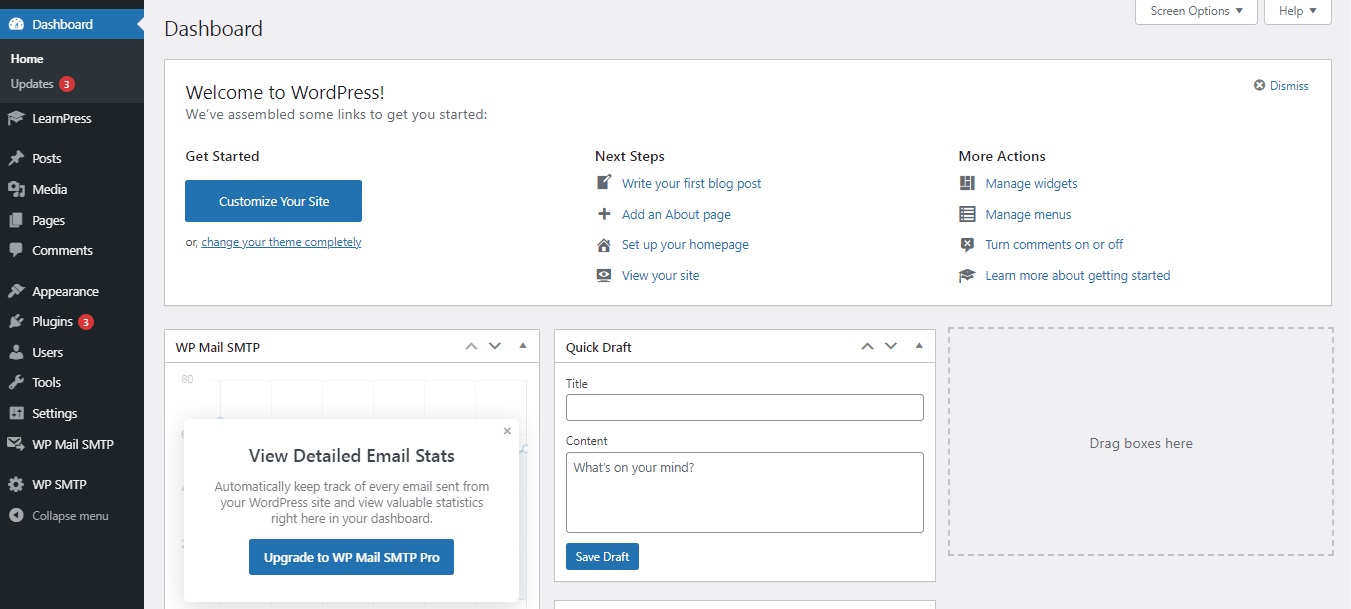Click the Turn comments on or off link

tap(1054, 244)
